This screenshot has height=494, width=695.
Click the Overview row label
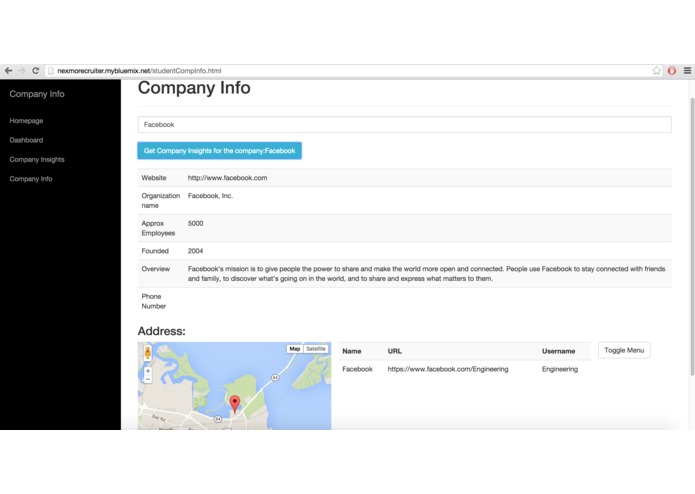coord(156,269)
